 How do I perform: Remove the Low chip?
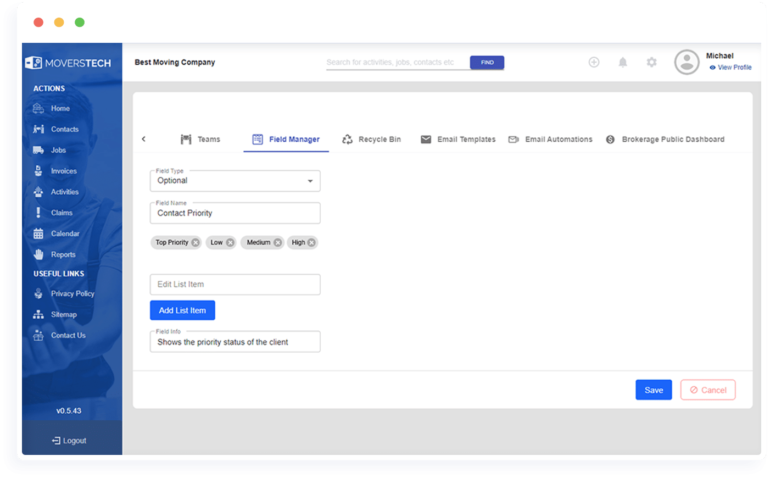[x=230, y=243]
